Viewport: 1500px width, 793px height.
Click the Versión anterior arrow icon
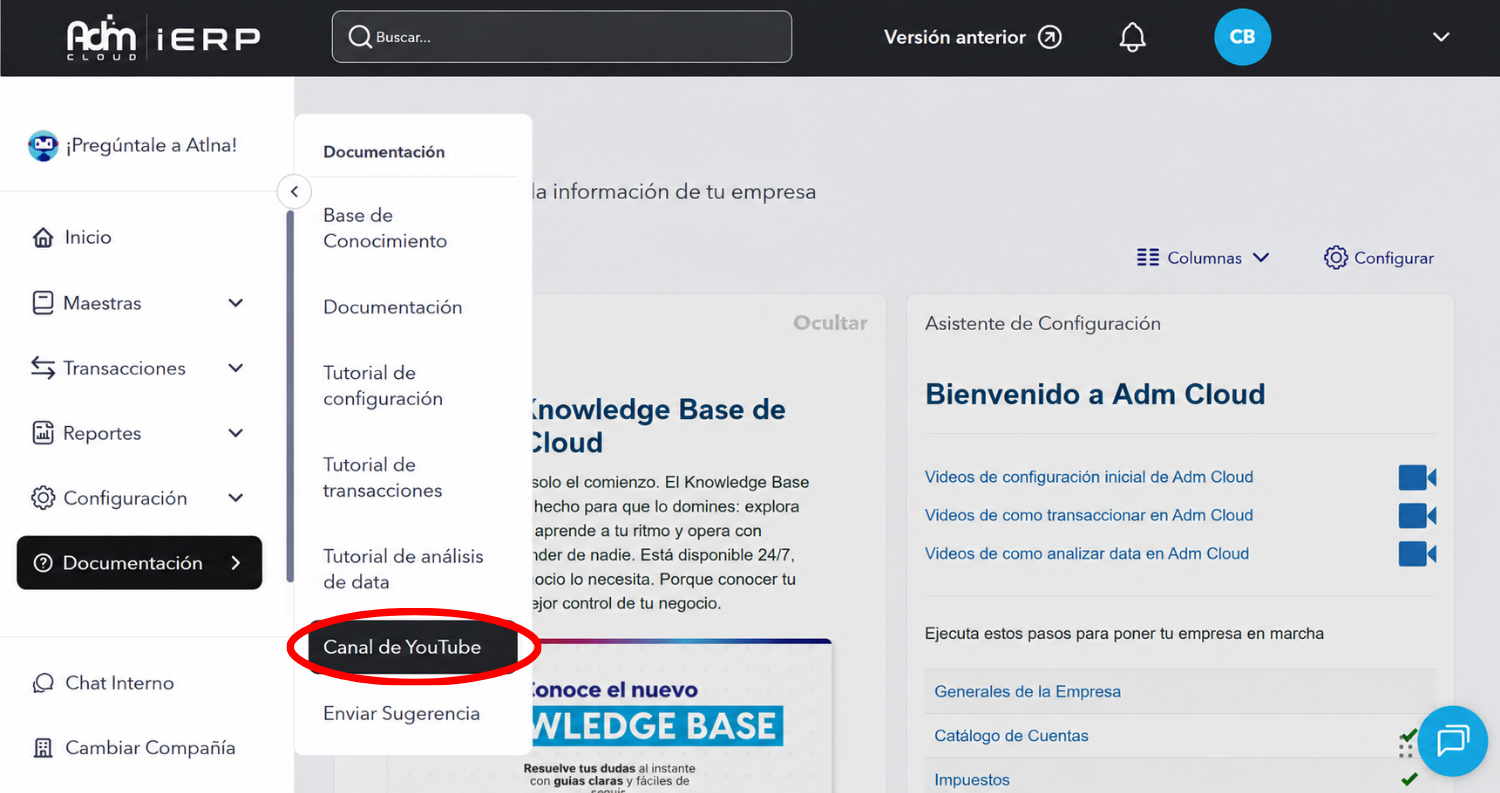point(1050,37)
